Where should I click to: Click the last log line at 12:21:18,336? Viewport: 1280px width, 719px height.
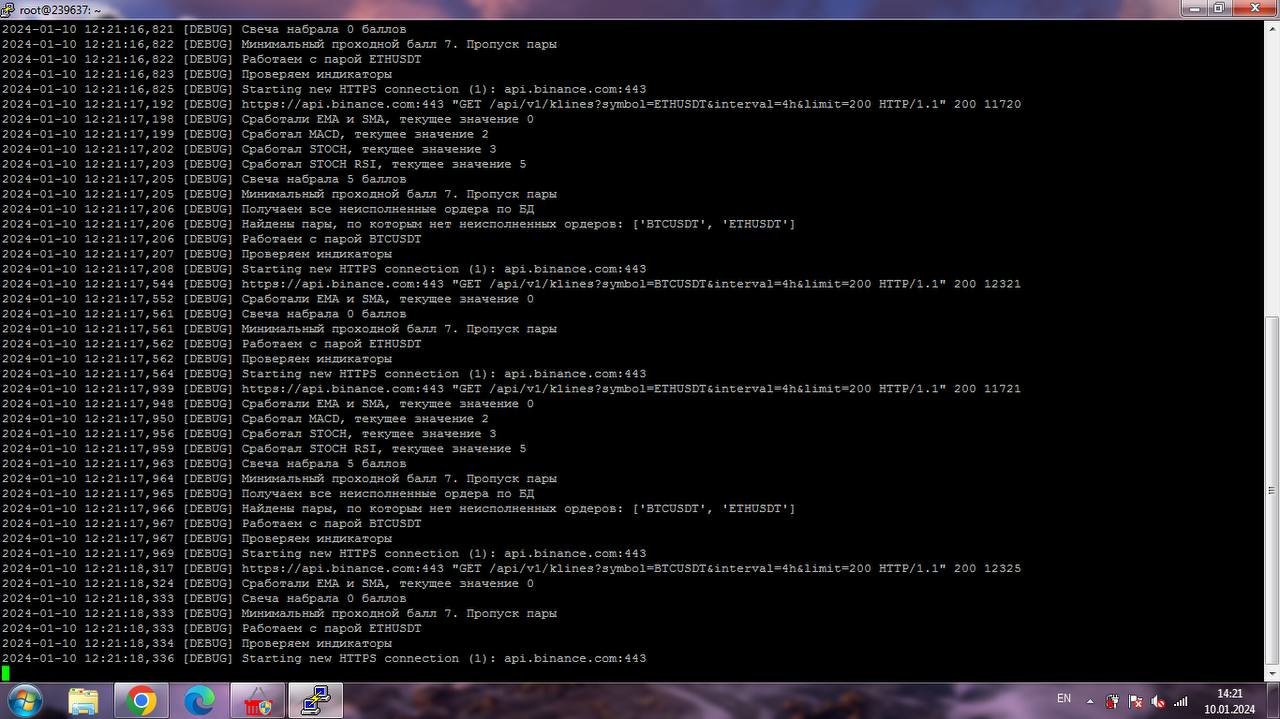tap(324, 658)
